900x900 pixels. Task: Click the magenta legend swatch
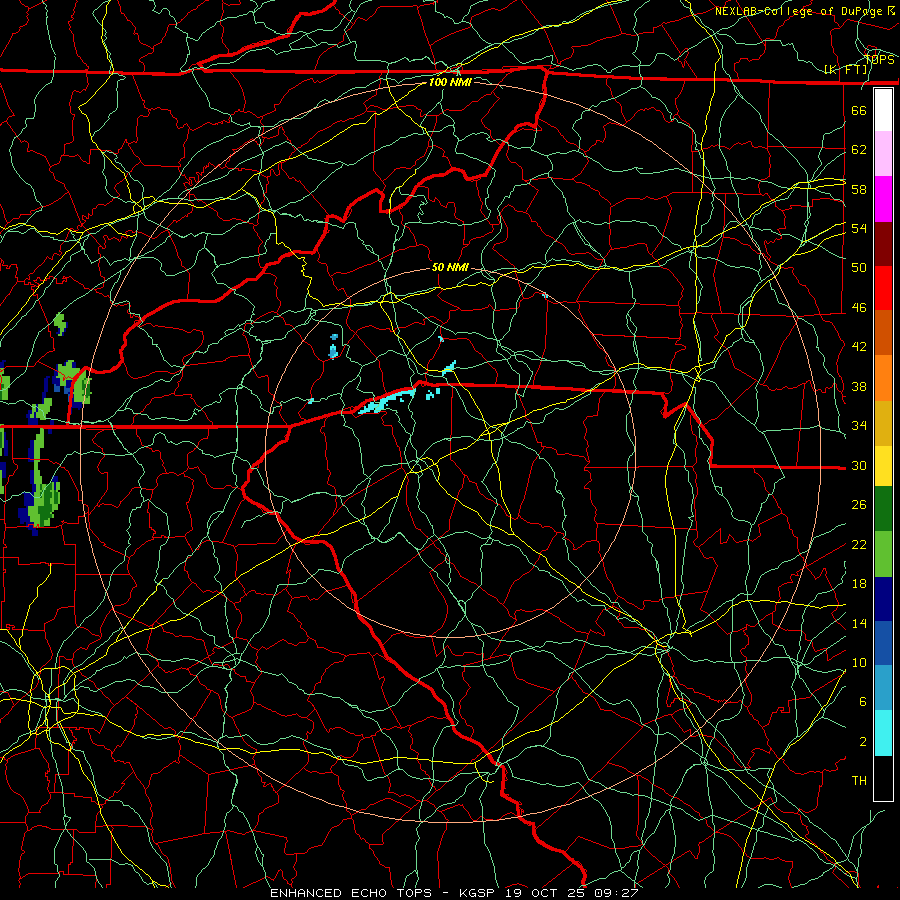883,199
